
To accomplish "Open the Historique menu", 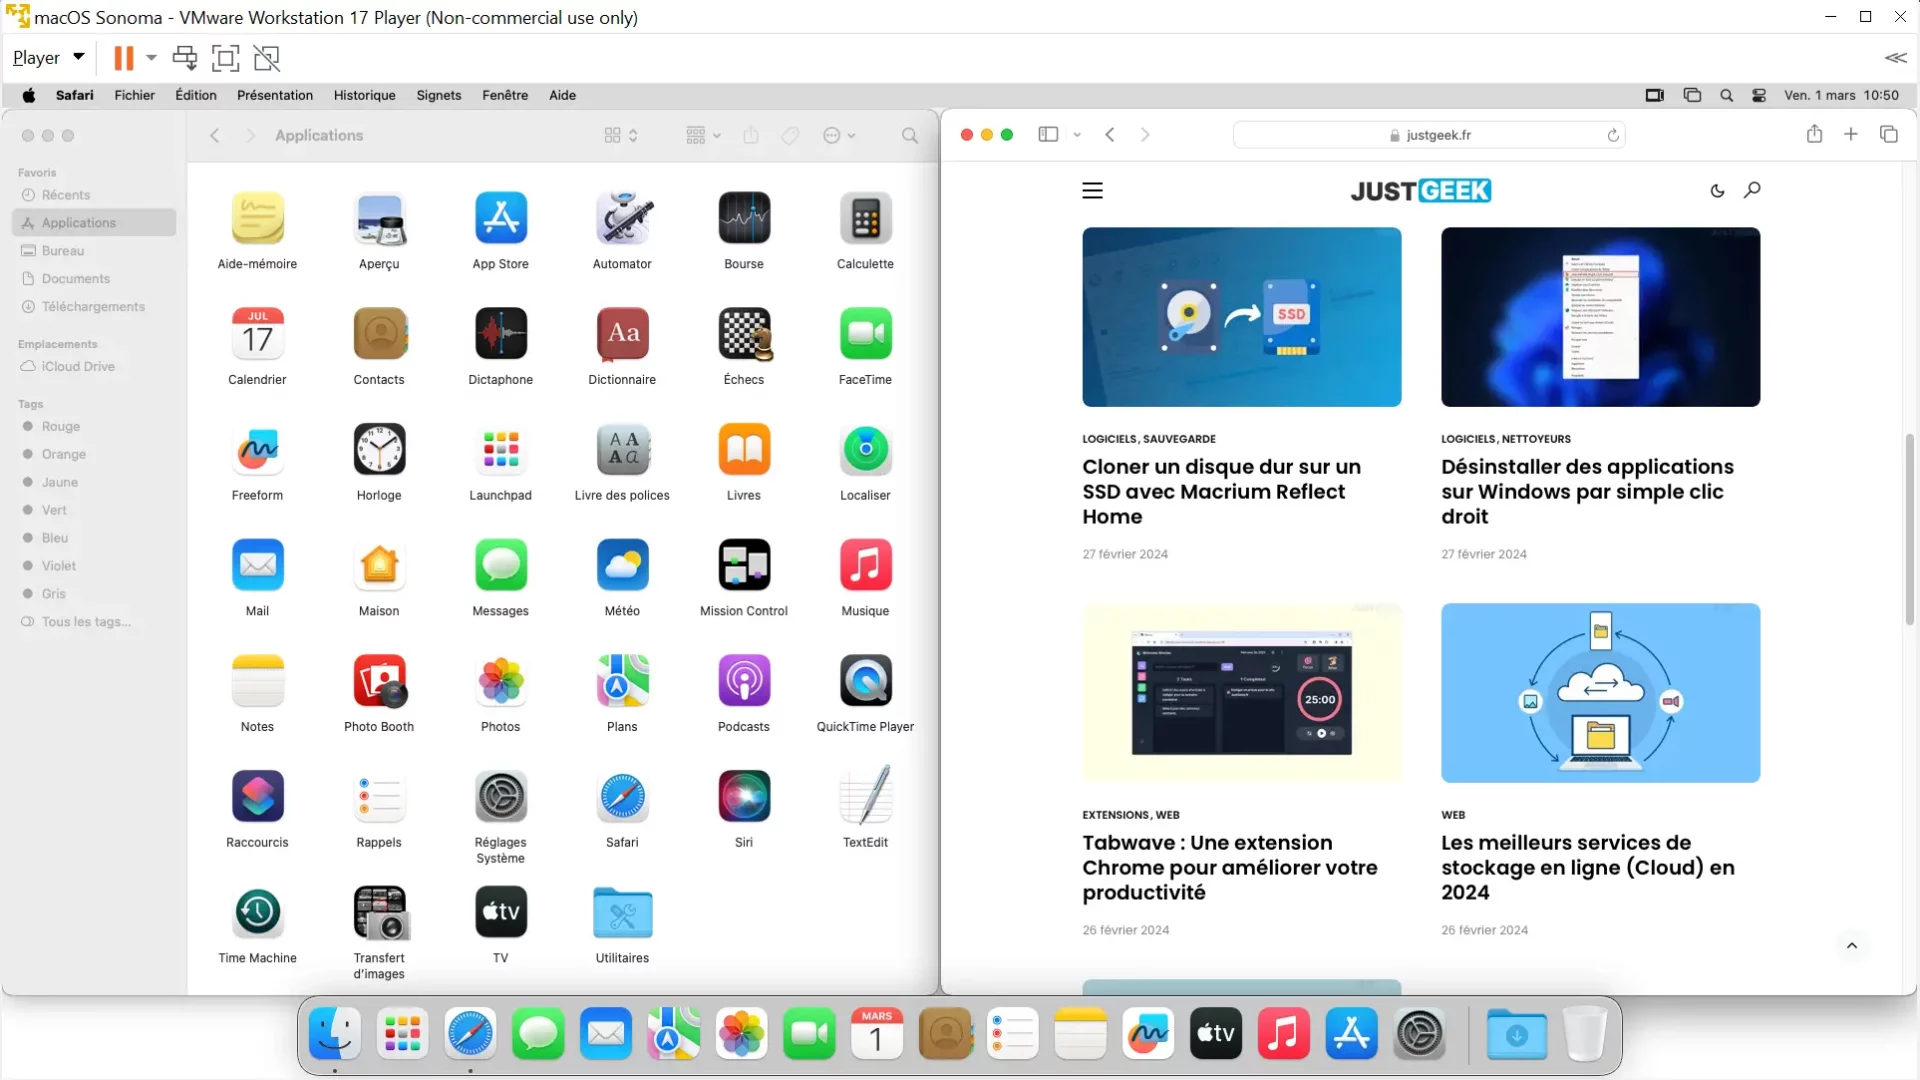I will pyautogui.click(x=364, y=95).
